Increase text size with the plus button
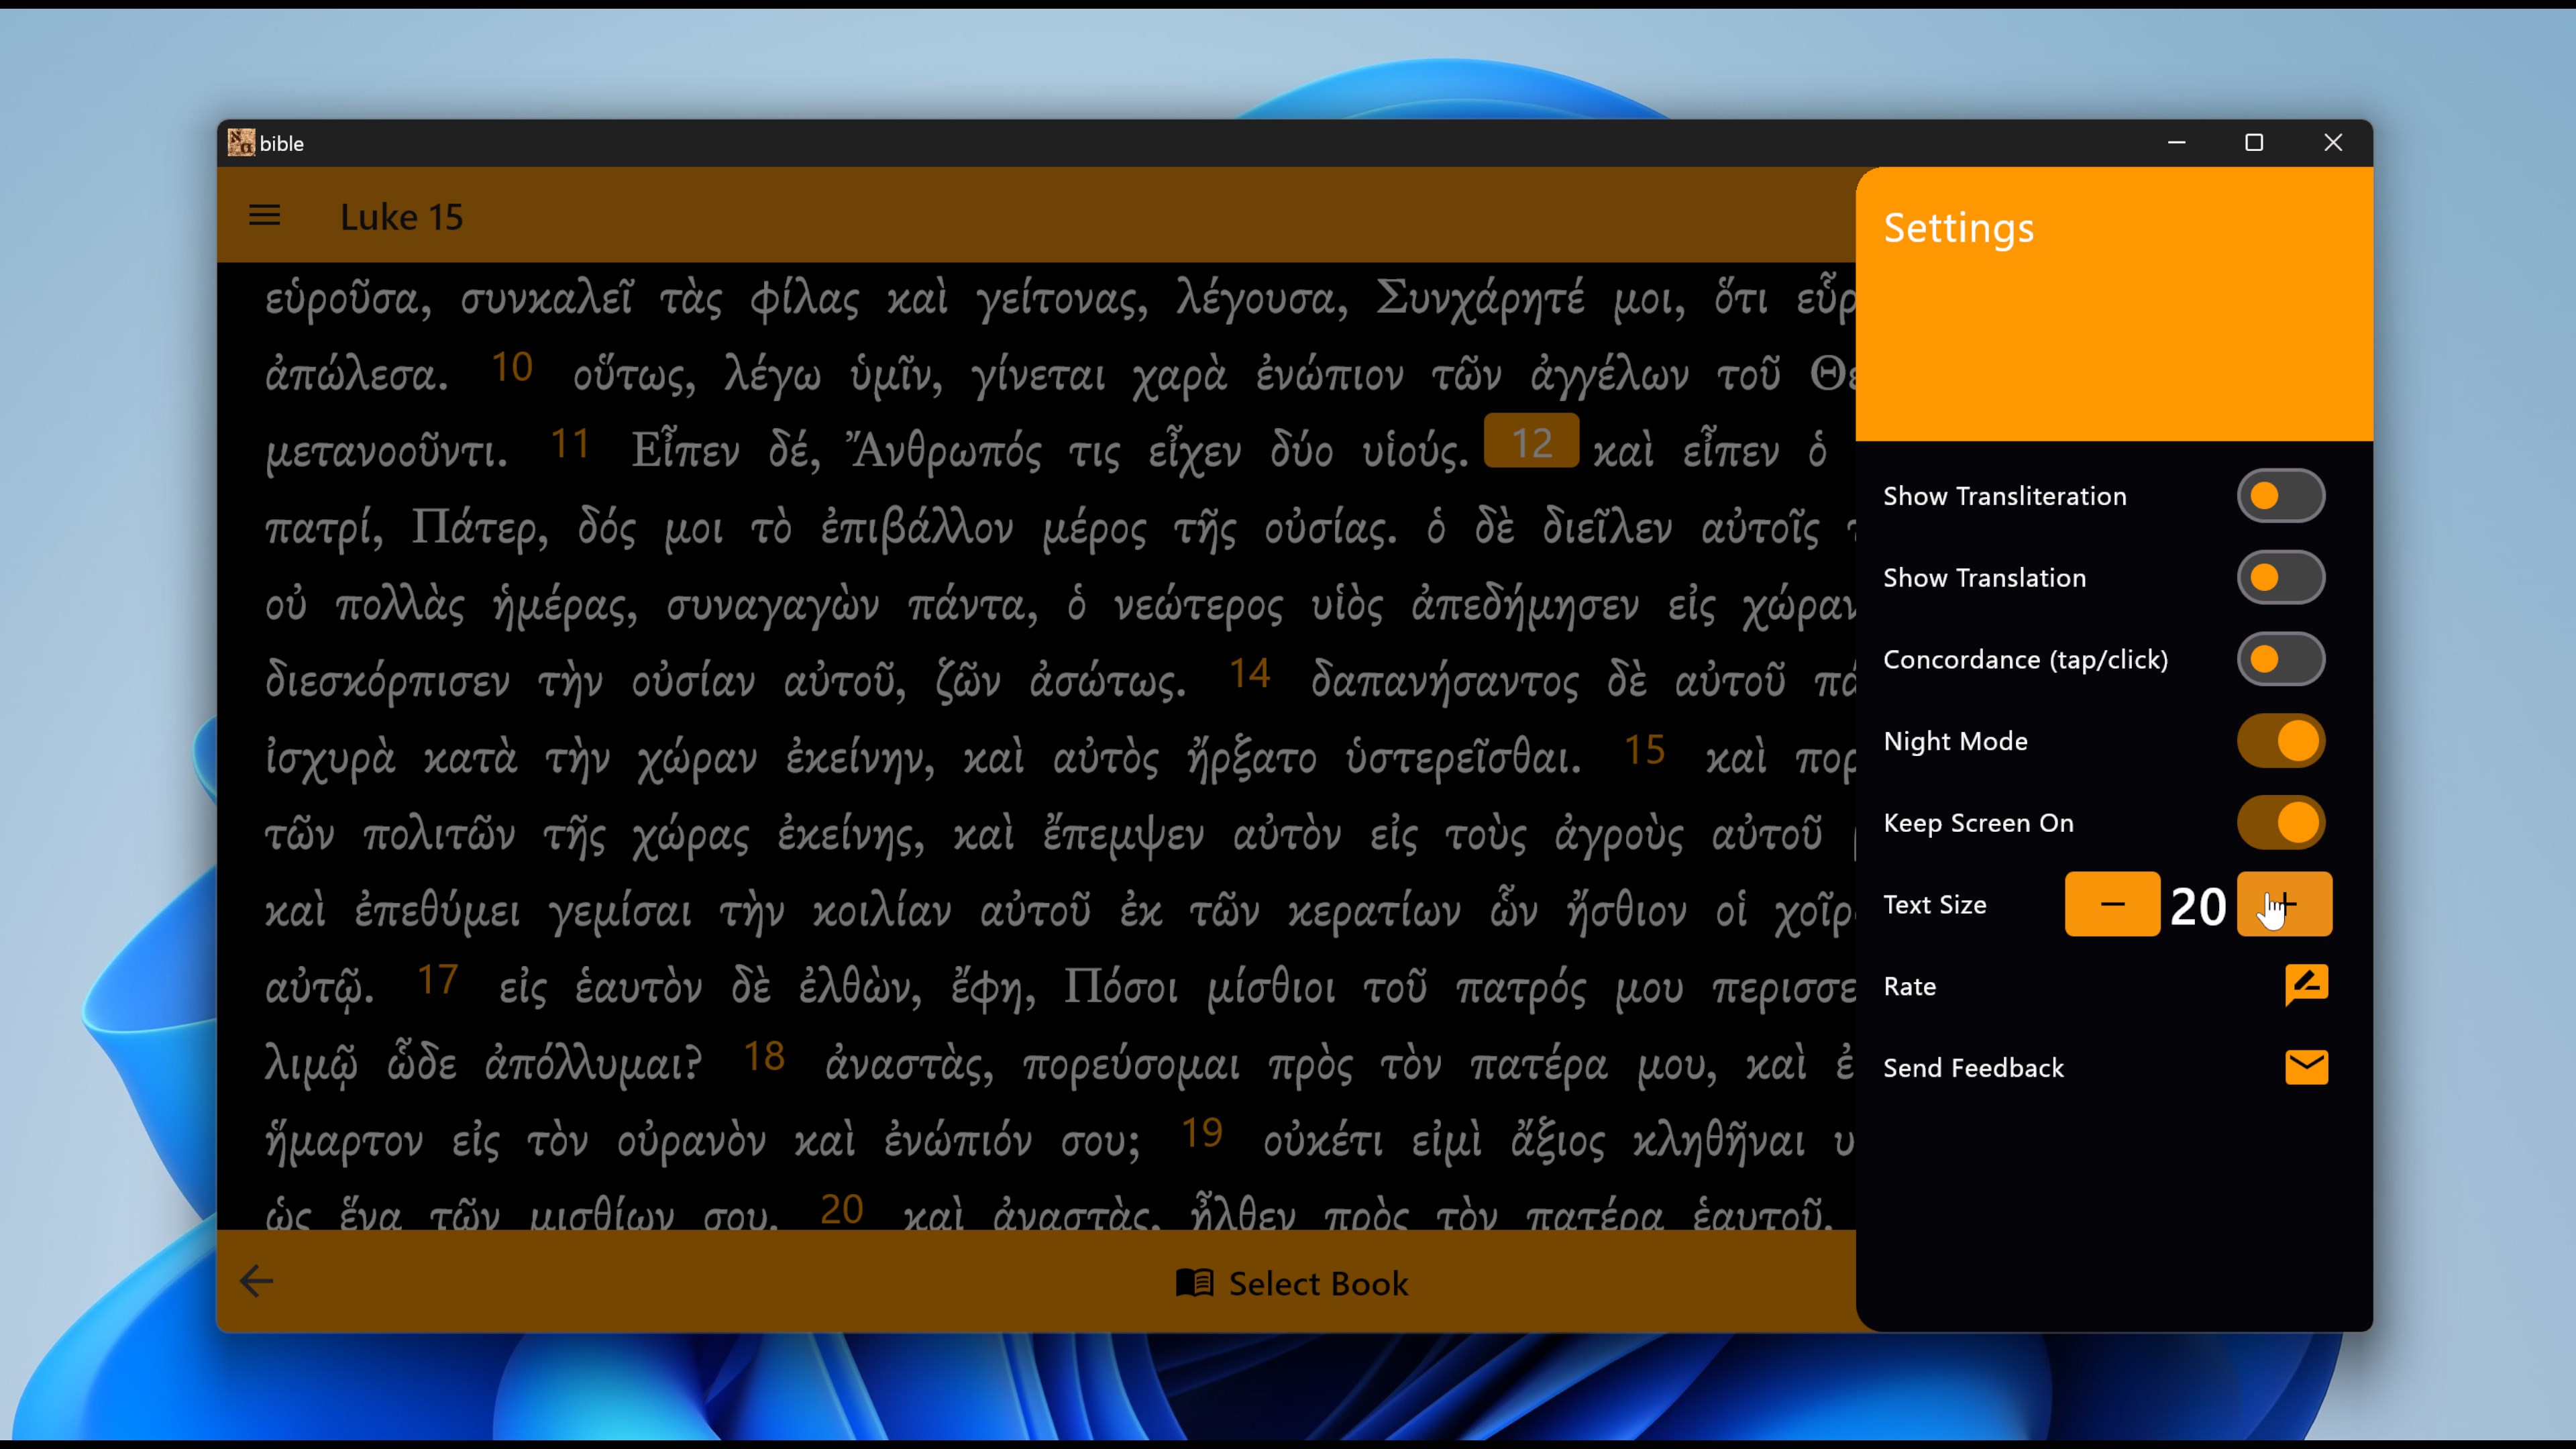The image size is (2576, 1449). pos(2285,904)
